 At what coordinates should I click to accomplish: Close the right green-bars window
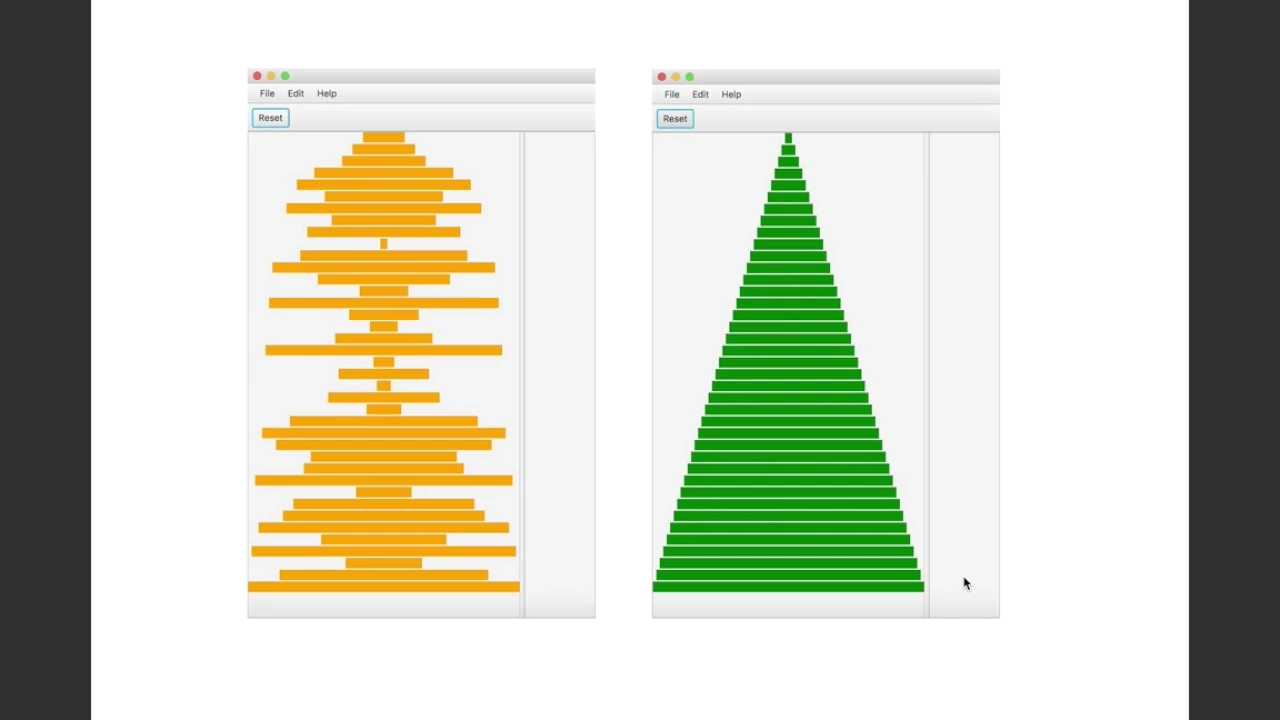tap(661, 77)
